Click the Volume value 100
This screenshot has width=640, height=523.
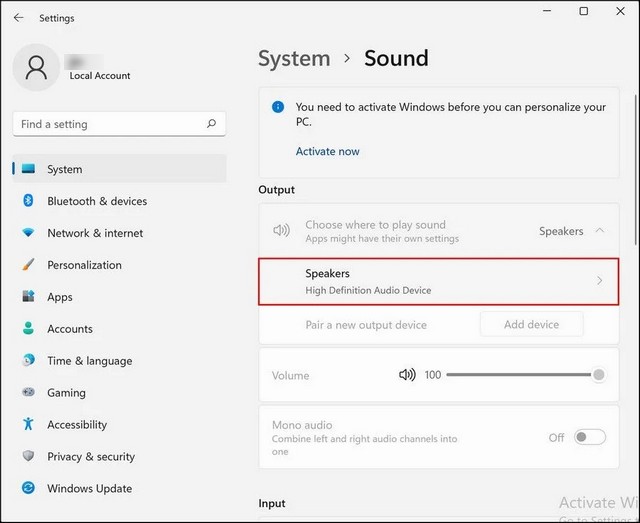433,375
